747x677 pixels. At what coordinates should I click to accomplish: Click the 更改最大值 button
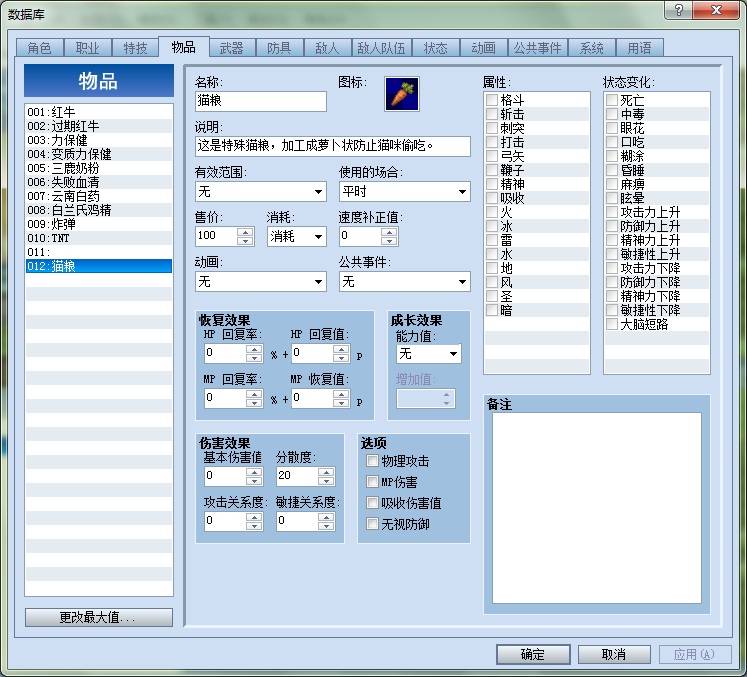(99, 617)
